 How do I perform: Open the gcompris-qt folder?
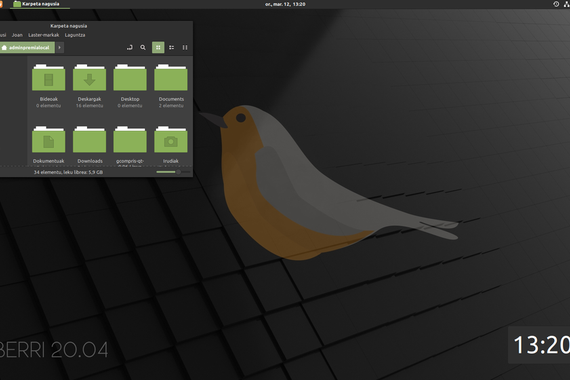[x=130, y=140]
